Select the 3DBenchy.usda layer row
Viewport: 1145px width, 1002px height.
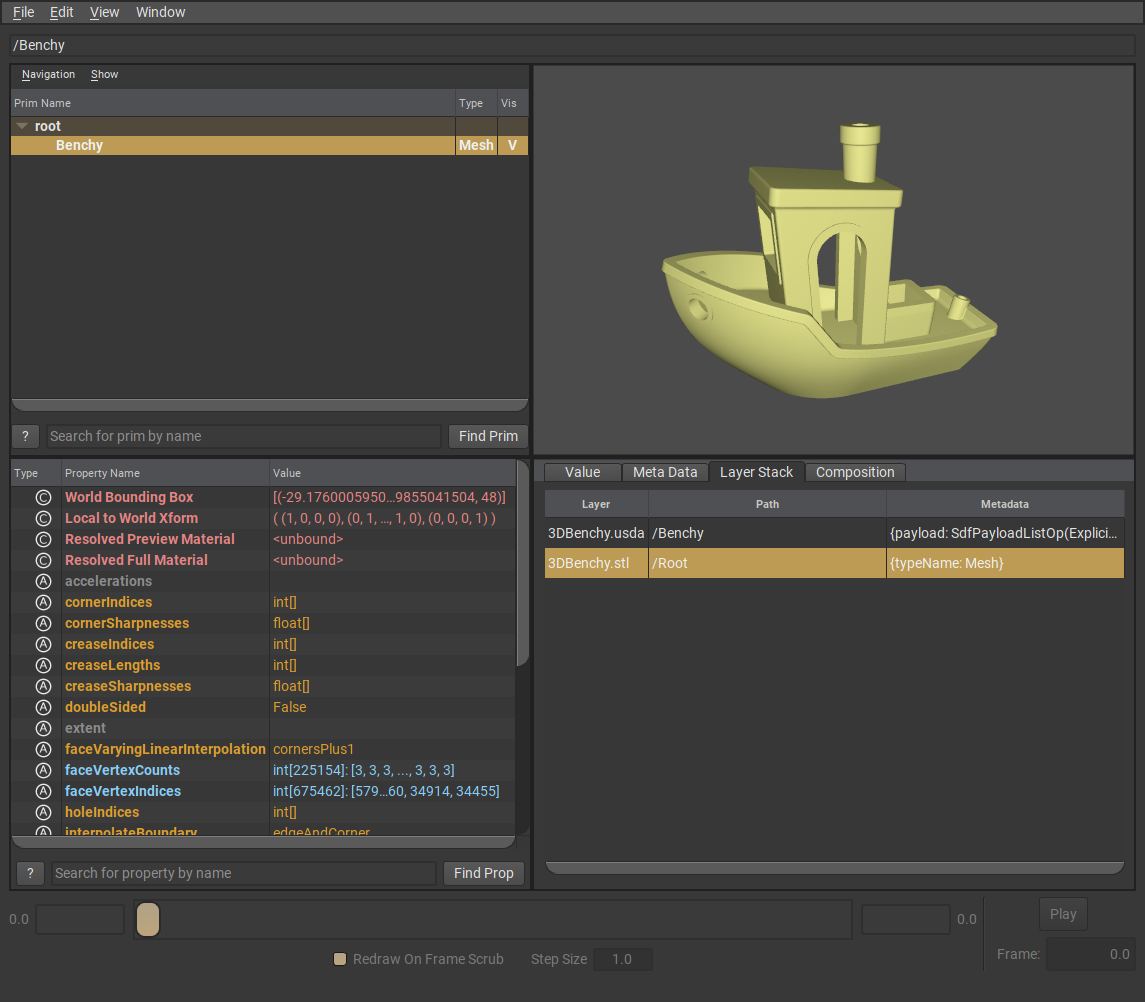point(834,534)
